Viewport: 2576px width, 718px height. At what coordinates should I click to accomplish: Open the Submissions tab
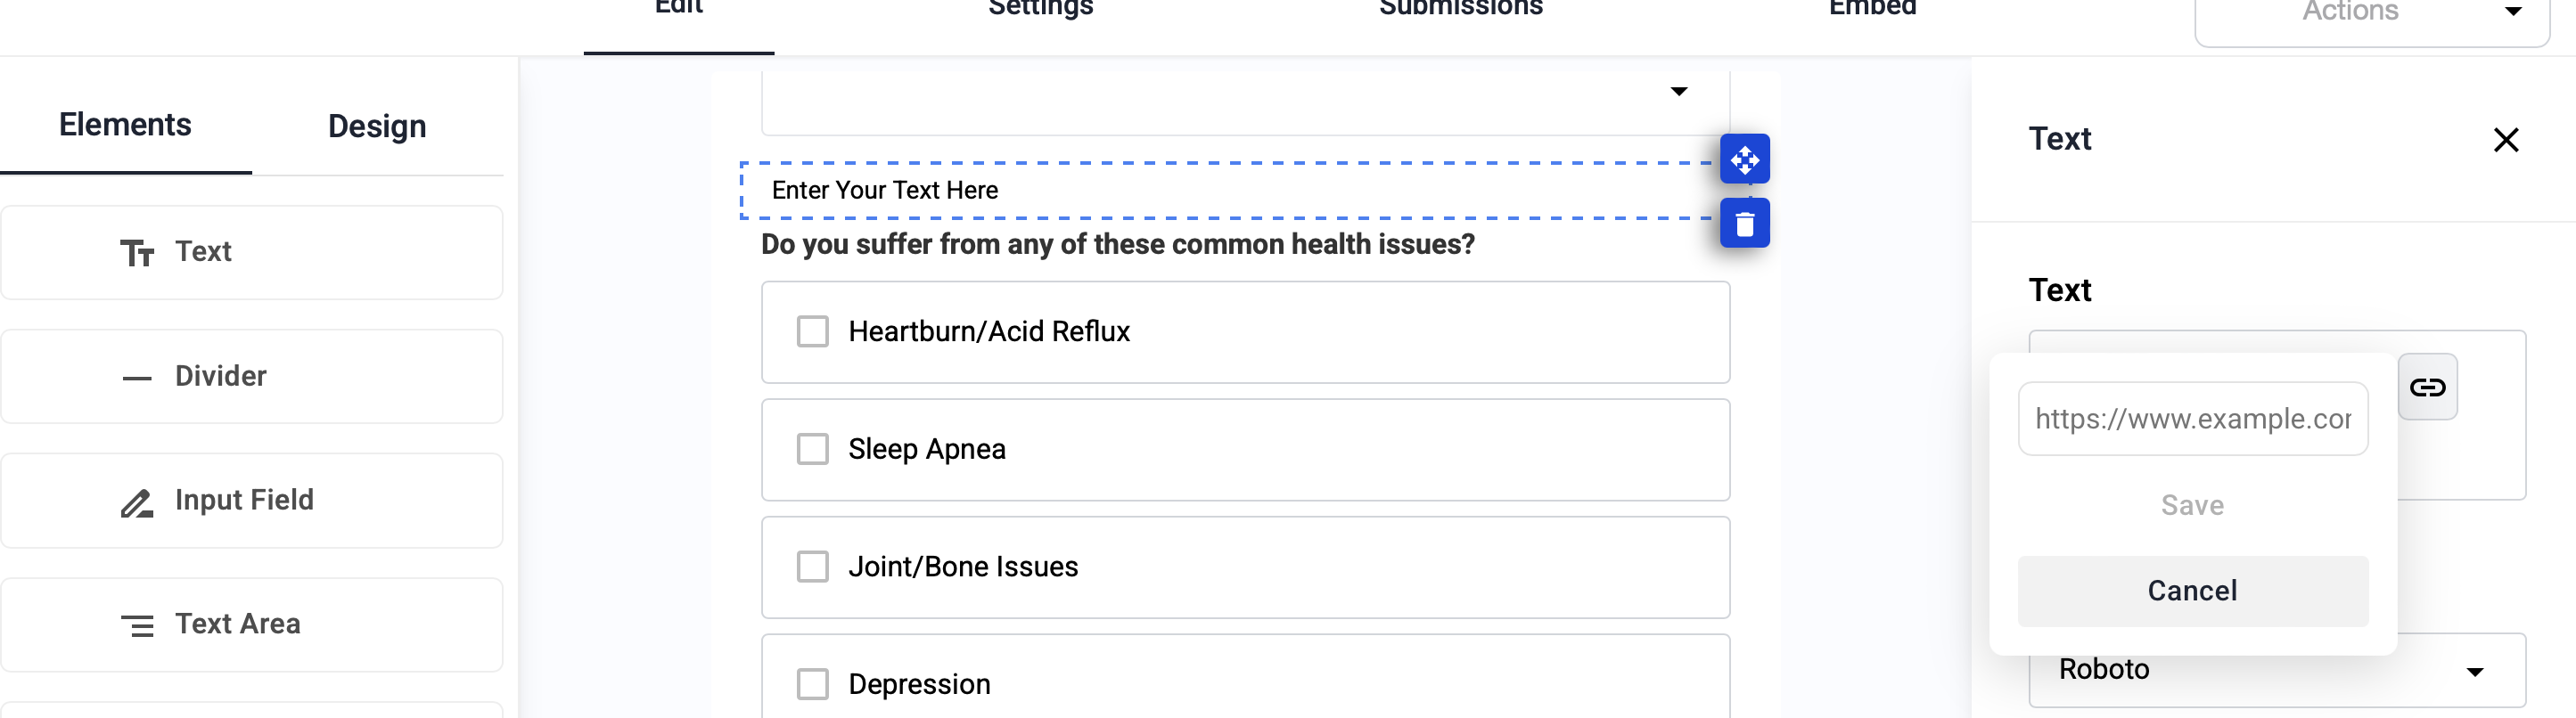1460,8
